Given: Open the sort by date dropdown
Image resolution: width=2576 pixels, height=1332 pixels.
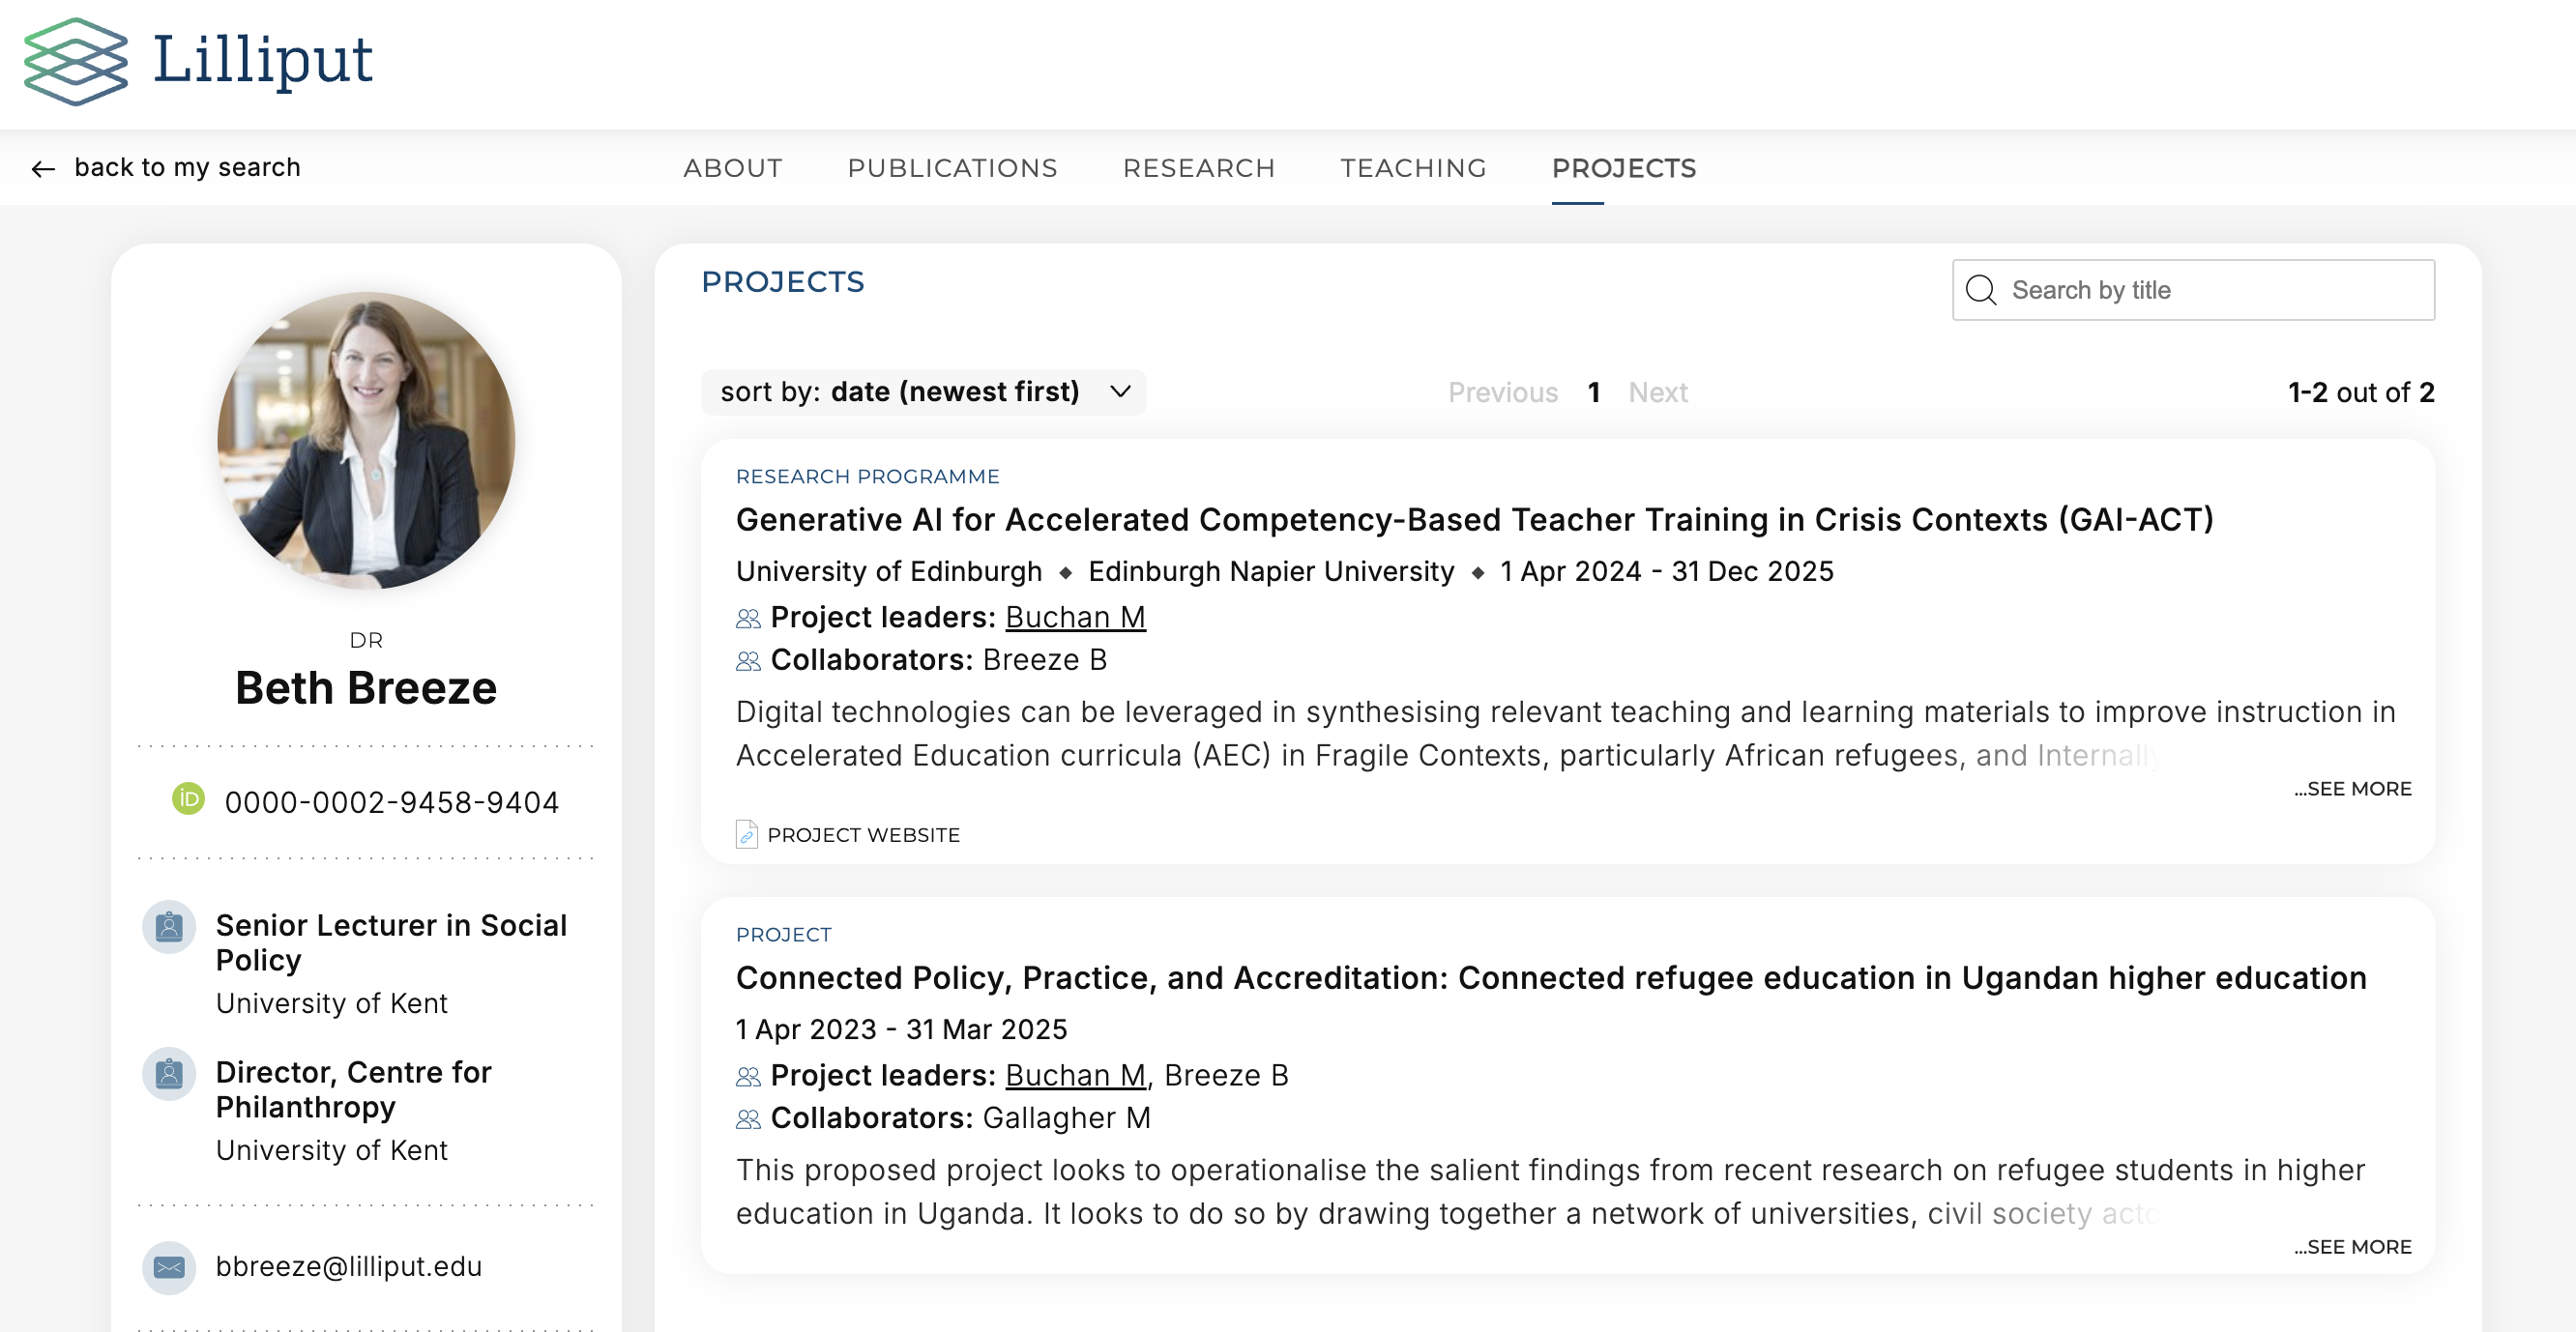Looking at the screenshot, I should pyautogui.click(x=923, y=392).
